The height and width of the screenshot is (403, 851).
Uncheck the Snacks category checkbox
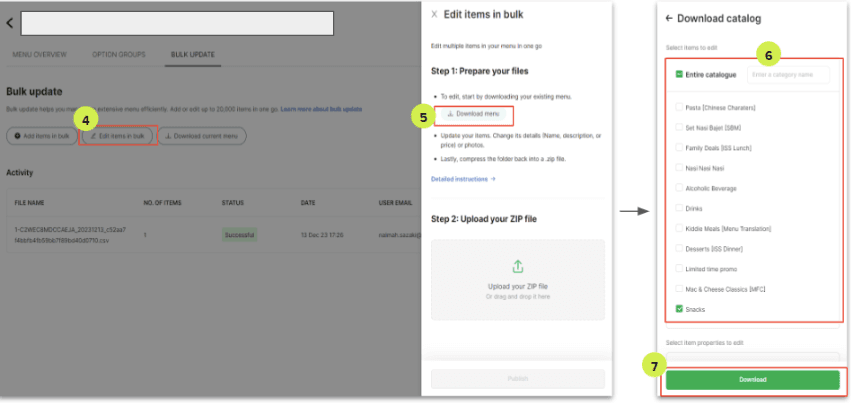click(x=679, y=309)
